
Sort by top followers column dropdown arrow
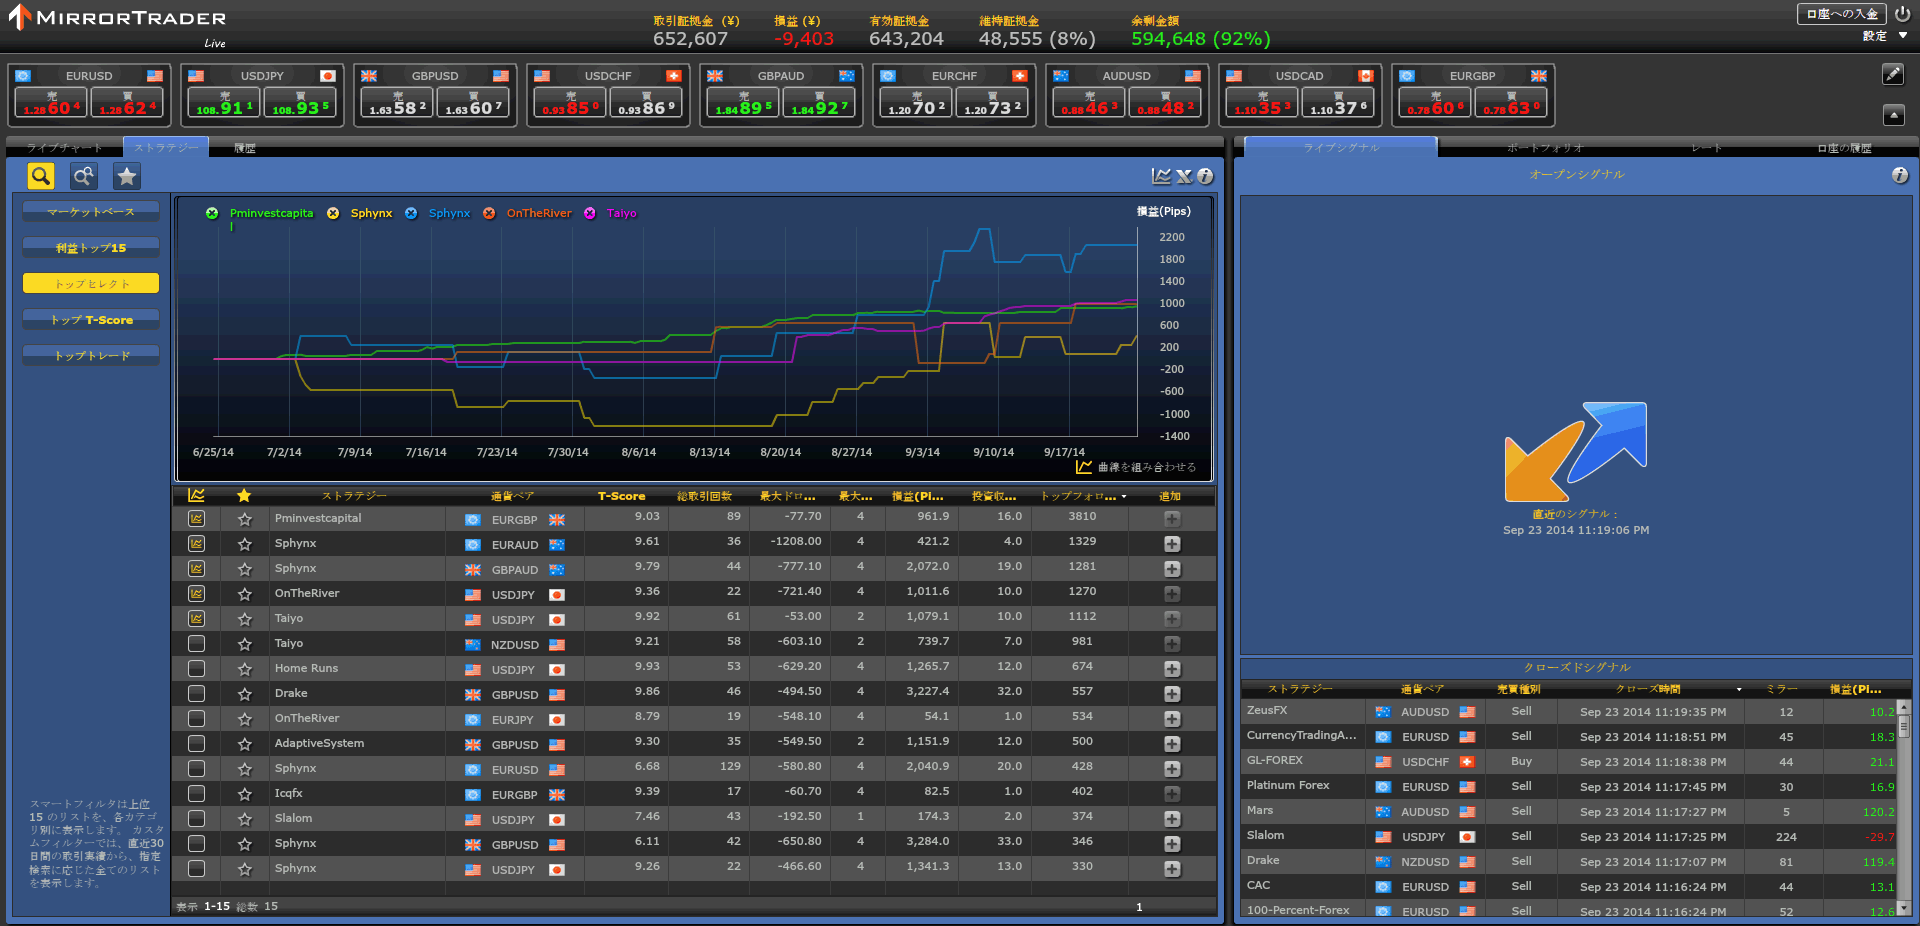[x=1124, y=496]
